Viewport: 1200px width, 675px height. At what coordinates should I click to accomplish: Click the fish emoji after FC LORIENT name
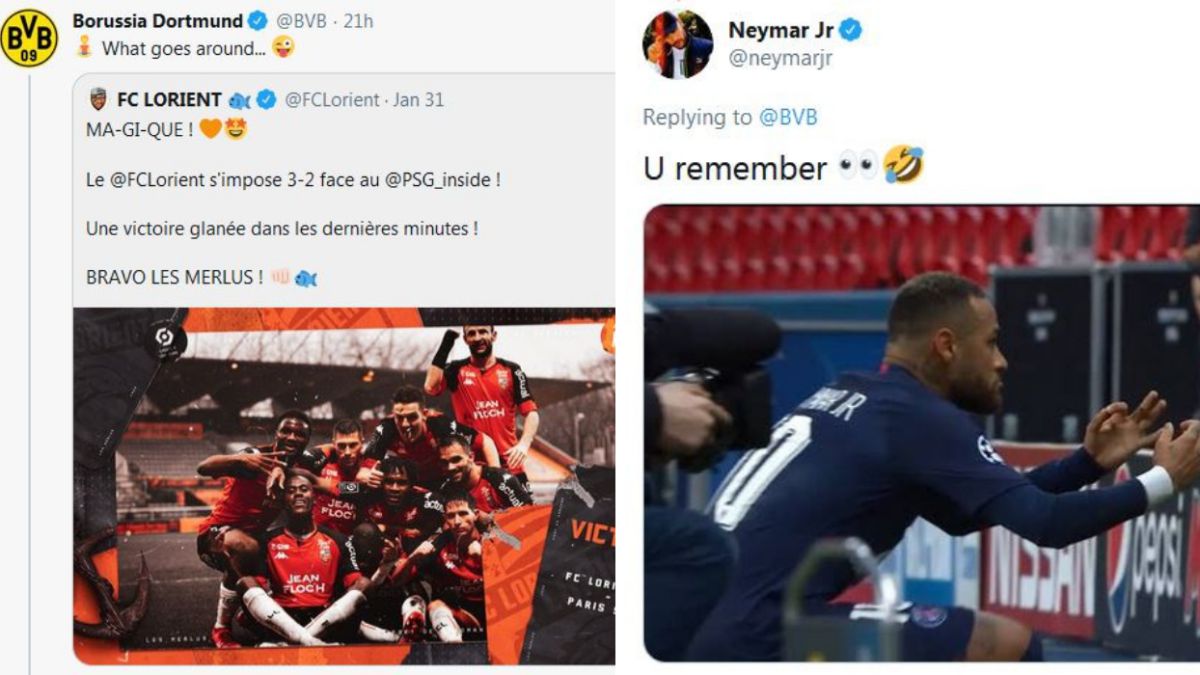(x=239, y=100)
